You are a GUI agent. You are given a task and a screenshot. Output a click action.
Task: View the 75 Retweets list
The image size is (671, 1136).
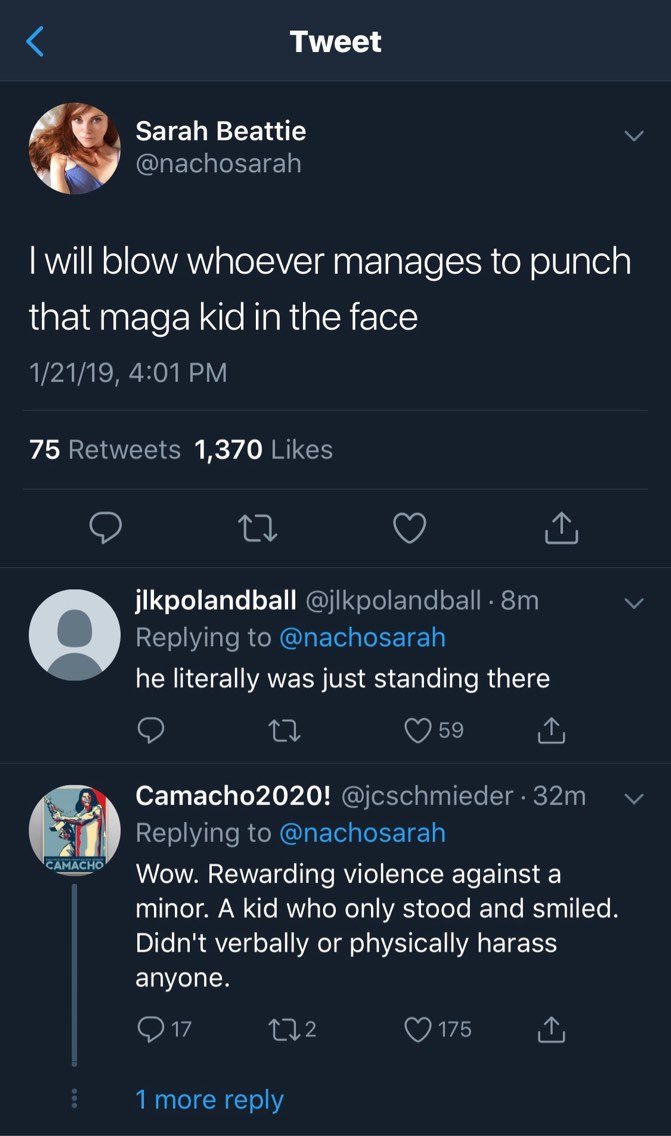105,450
